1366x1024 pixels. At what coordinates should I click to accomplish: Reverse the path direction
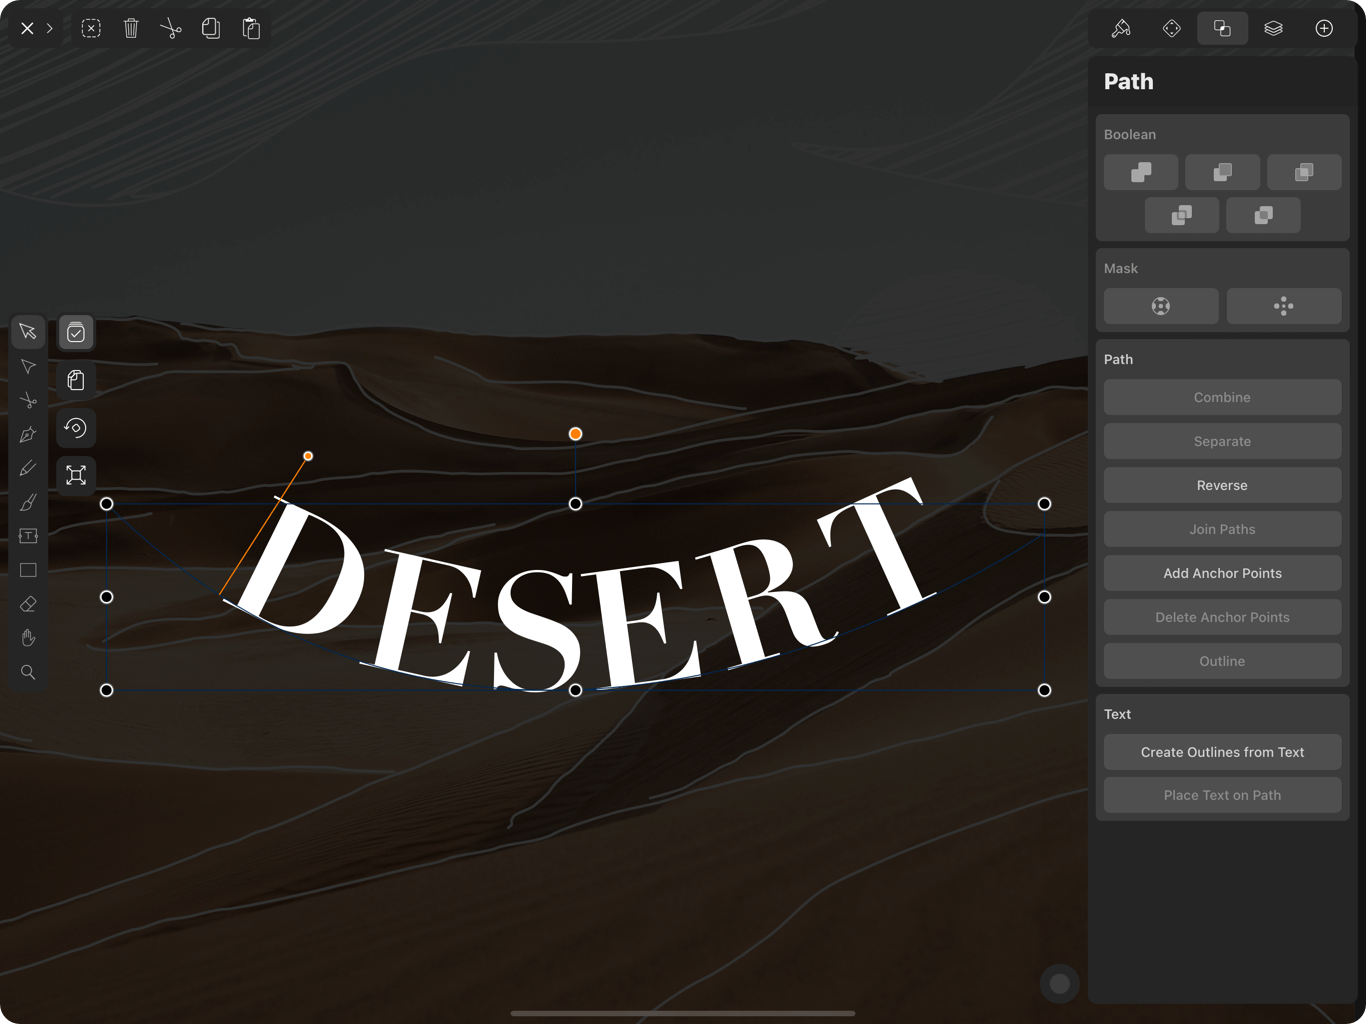point(1222,485)
